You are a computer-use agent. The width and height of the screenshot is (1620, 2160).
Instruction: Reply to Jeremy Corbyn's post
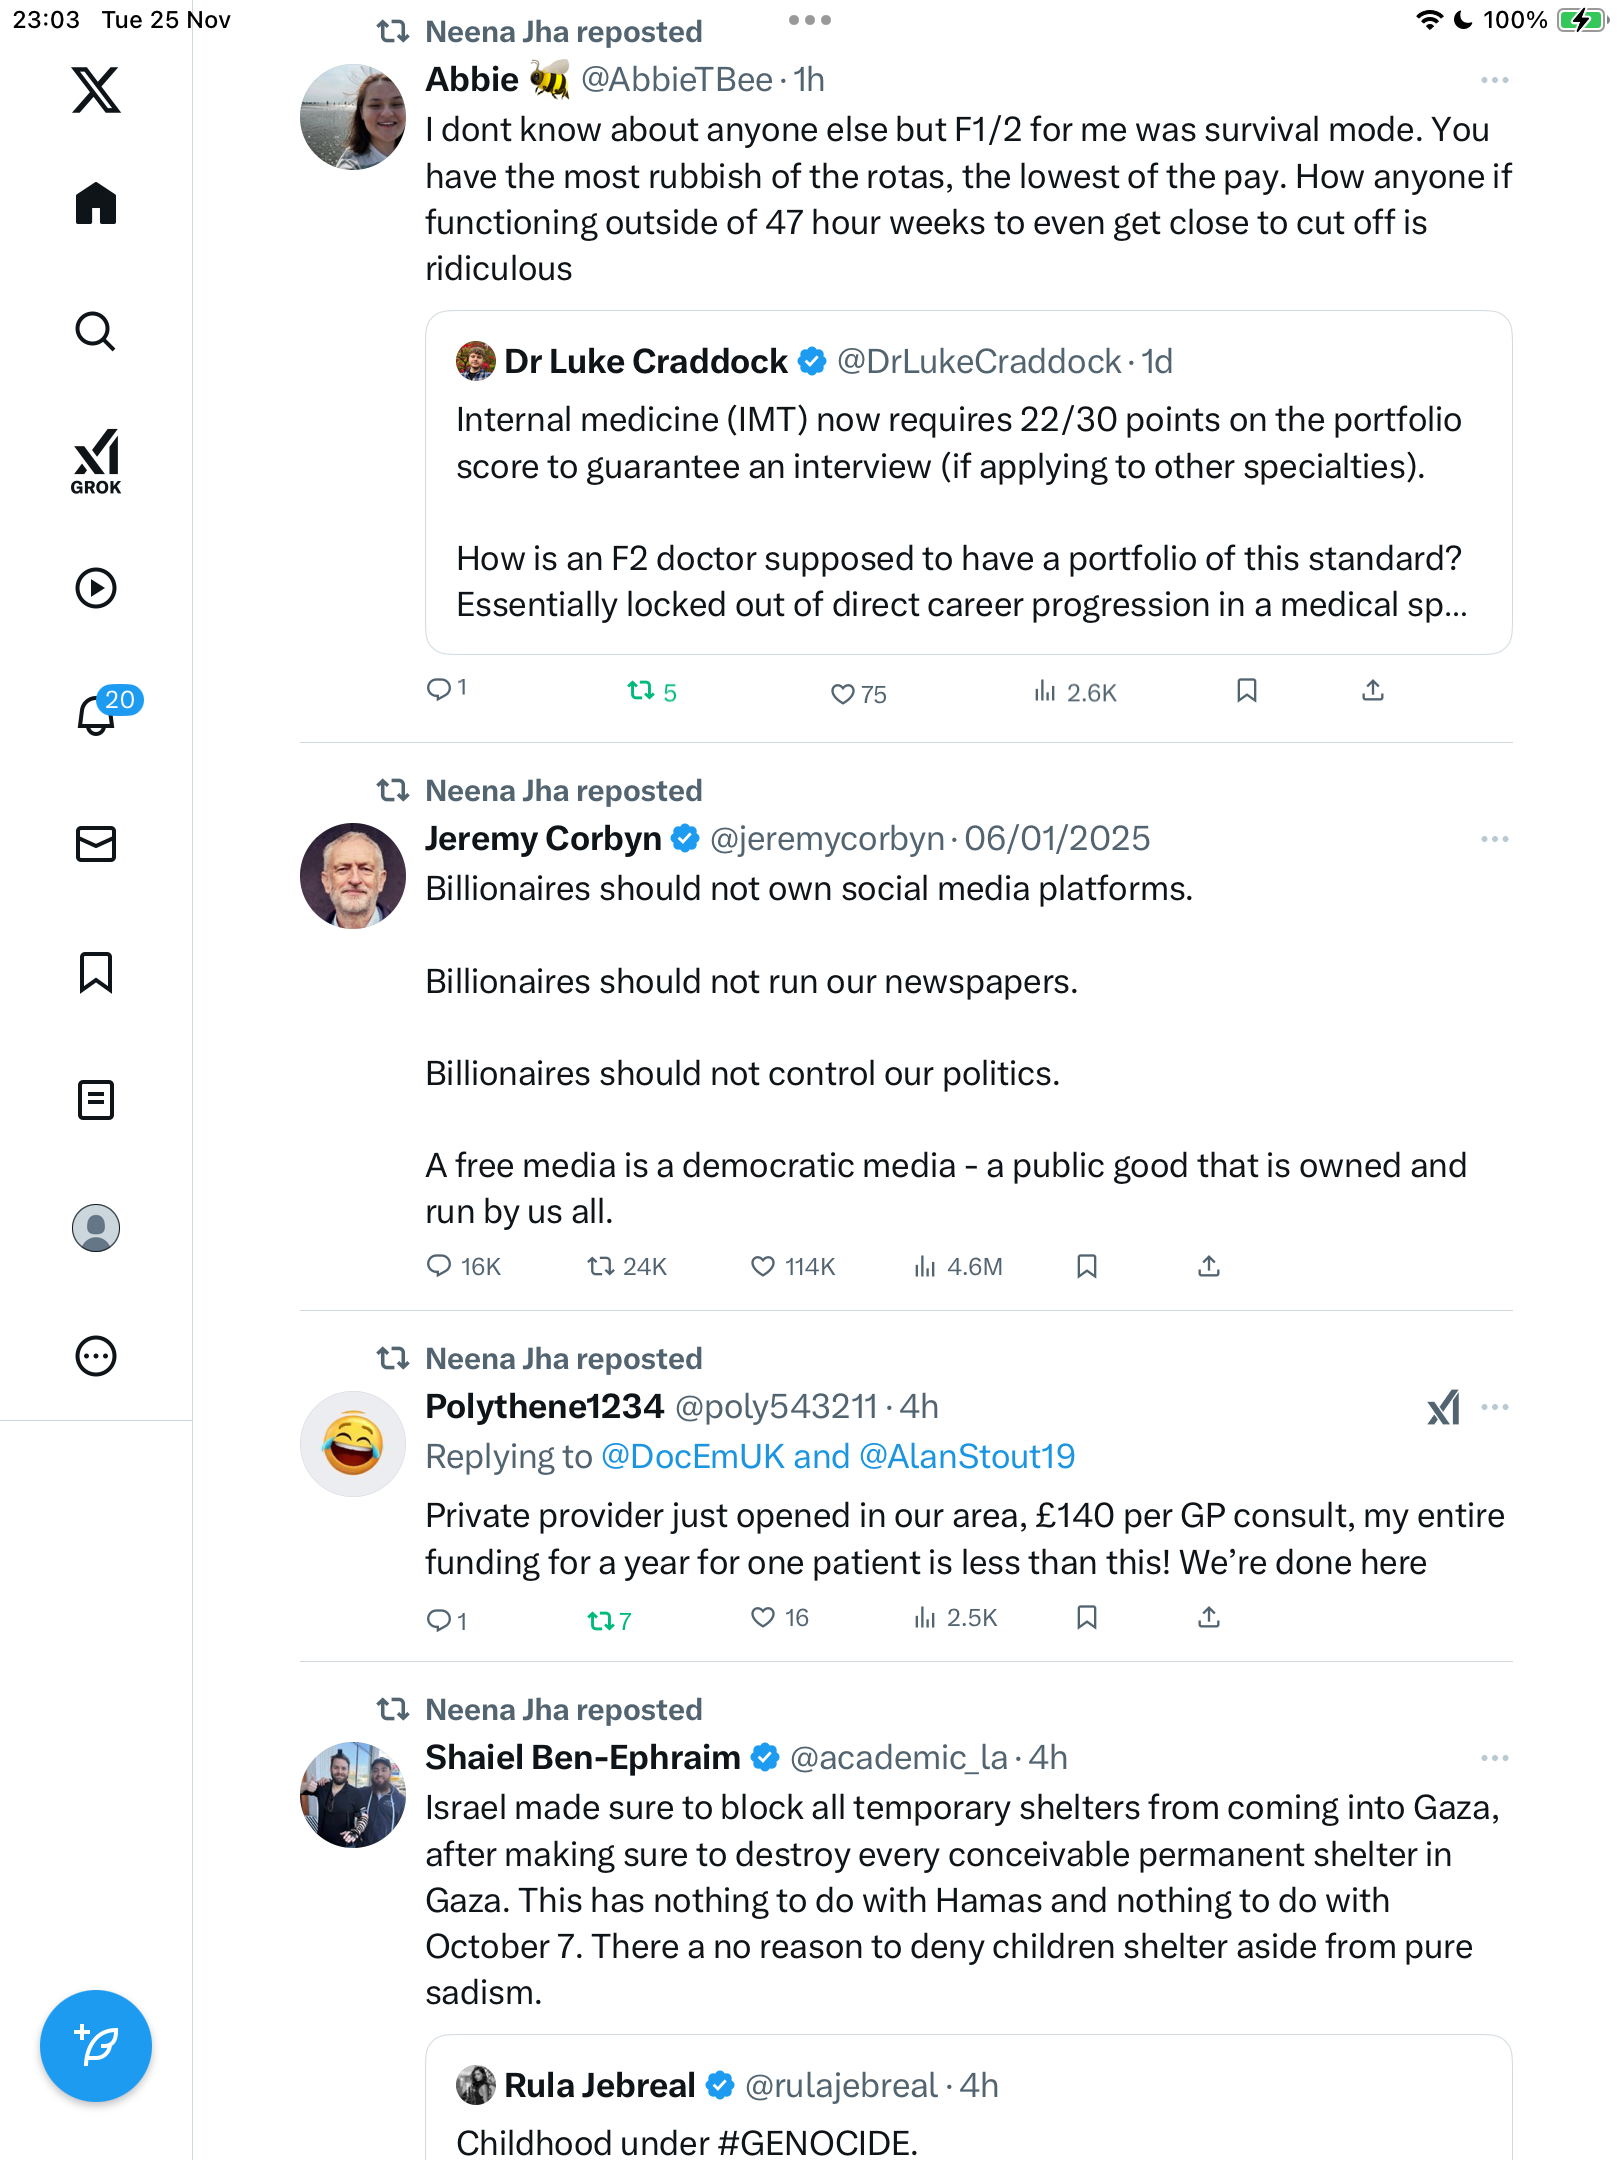tap(439, 1266)
